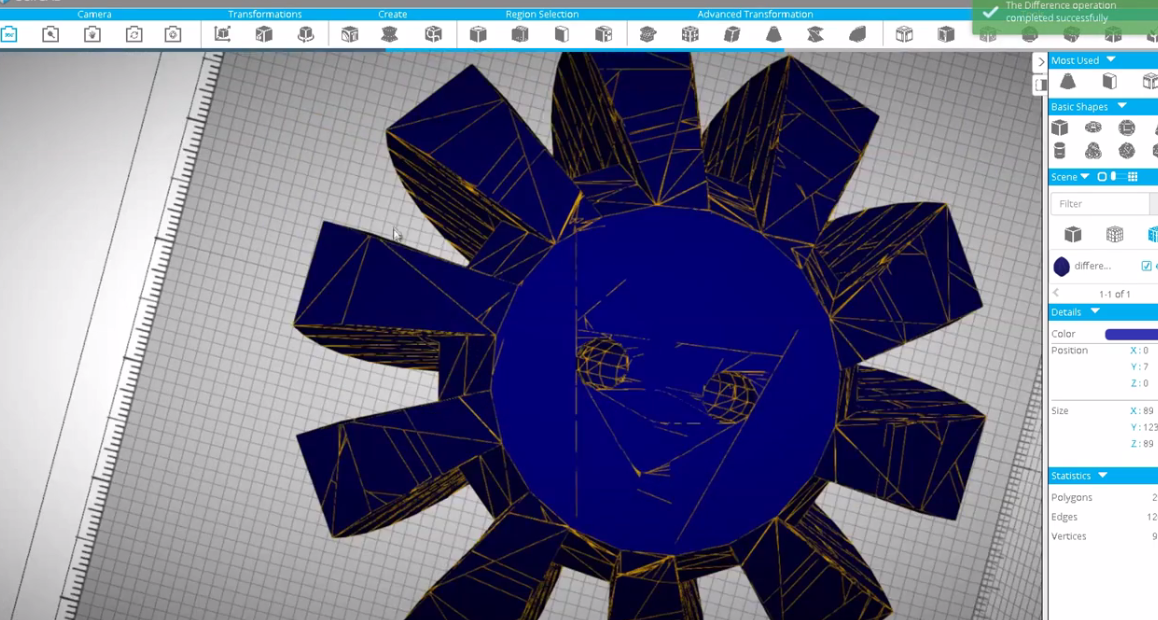Select the fourth cube under Region Selection
This screenshot has width=1158, height=620.
(603, 34)
